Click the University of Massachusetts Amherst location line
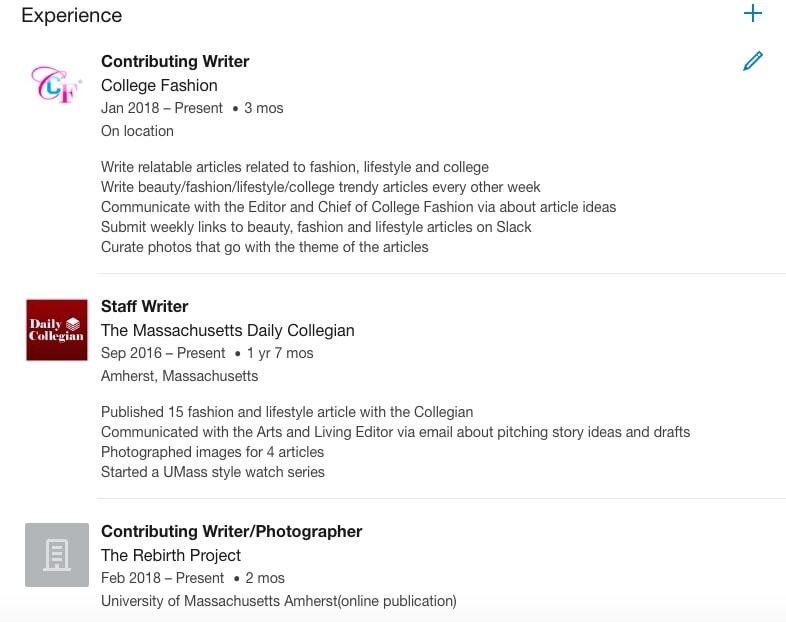Image resolution: width=786 pixels, height=622 pixels. pyautogui.click(x=279, y=601)
